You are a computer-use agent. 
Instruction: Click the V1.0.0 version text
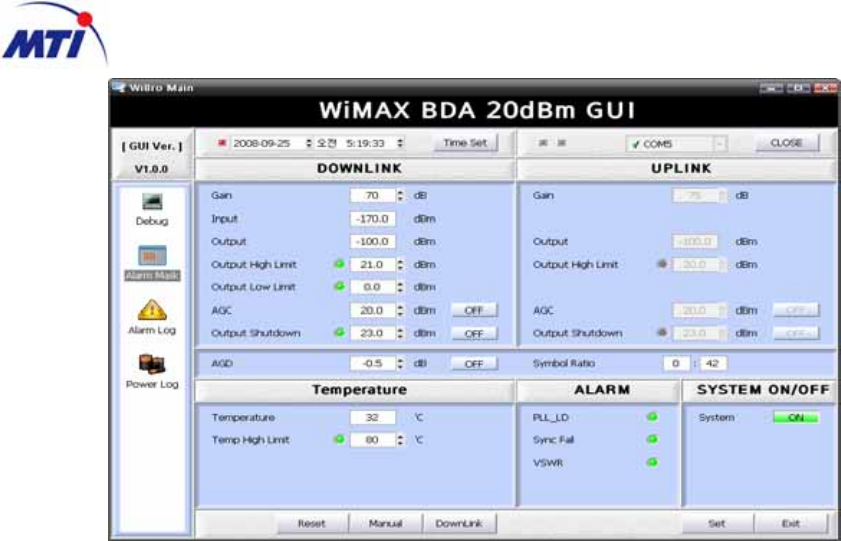[x=151, y=169]
